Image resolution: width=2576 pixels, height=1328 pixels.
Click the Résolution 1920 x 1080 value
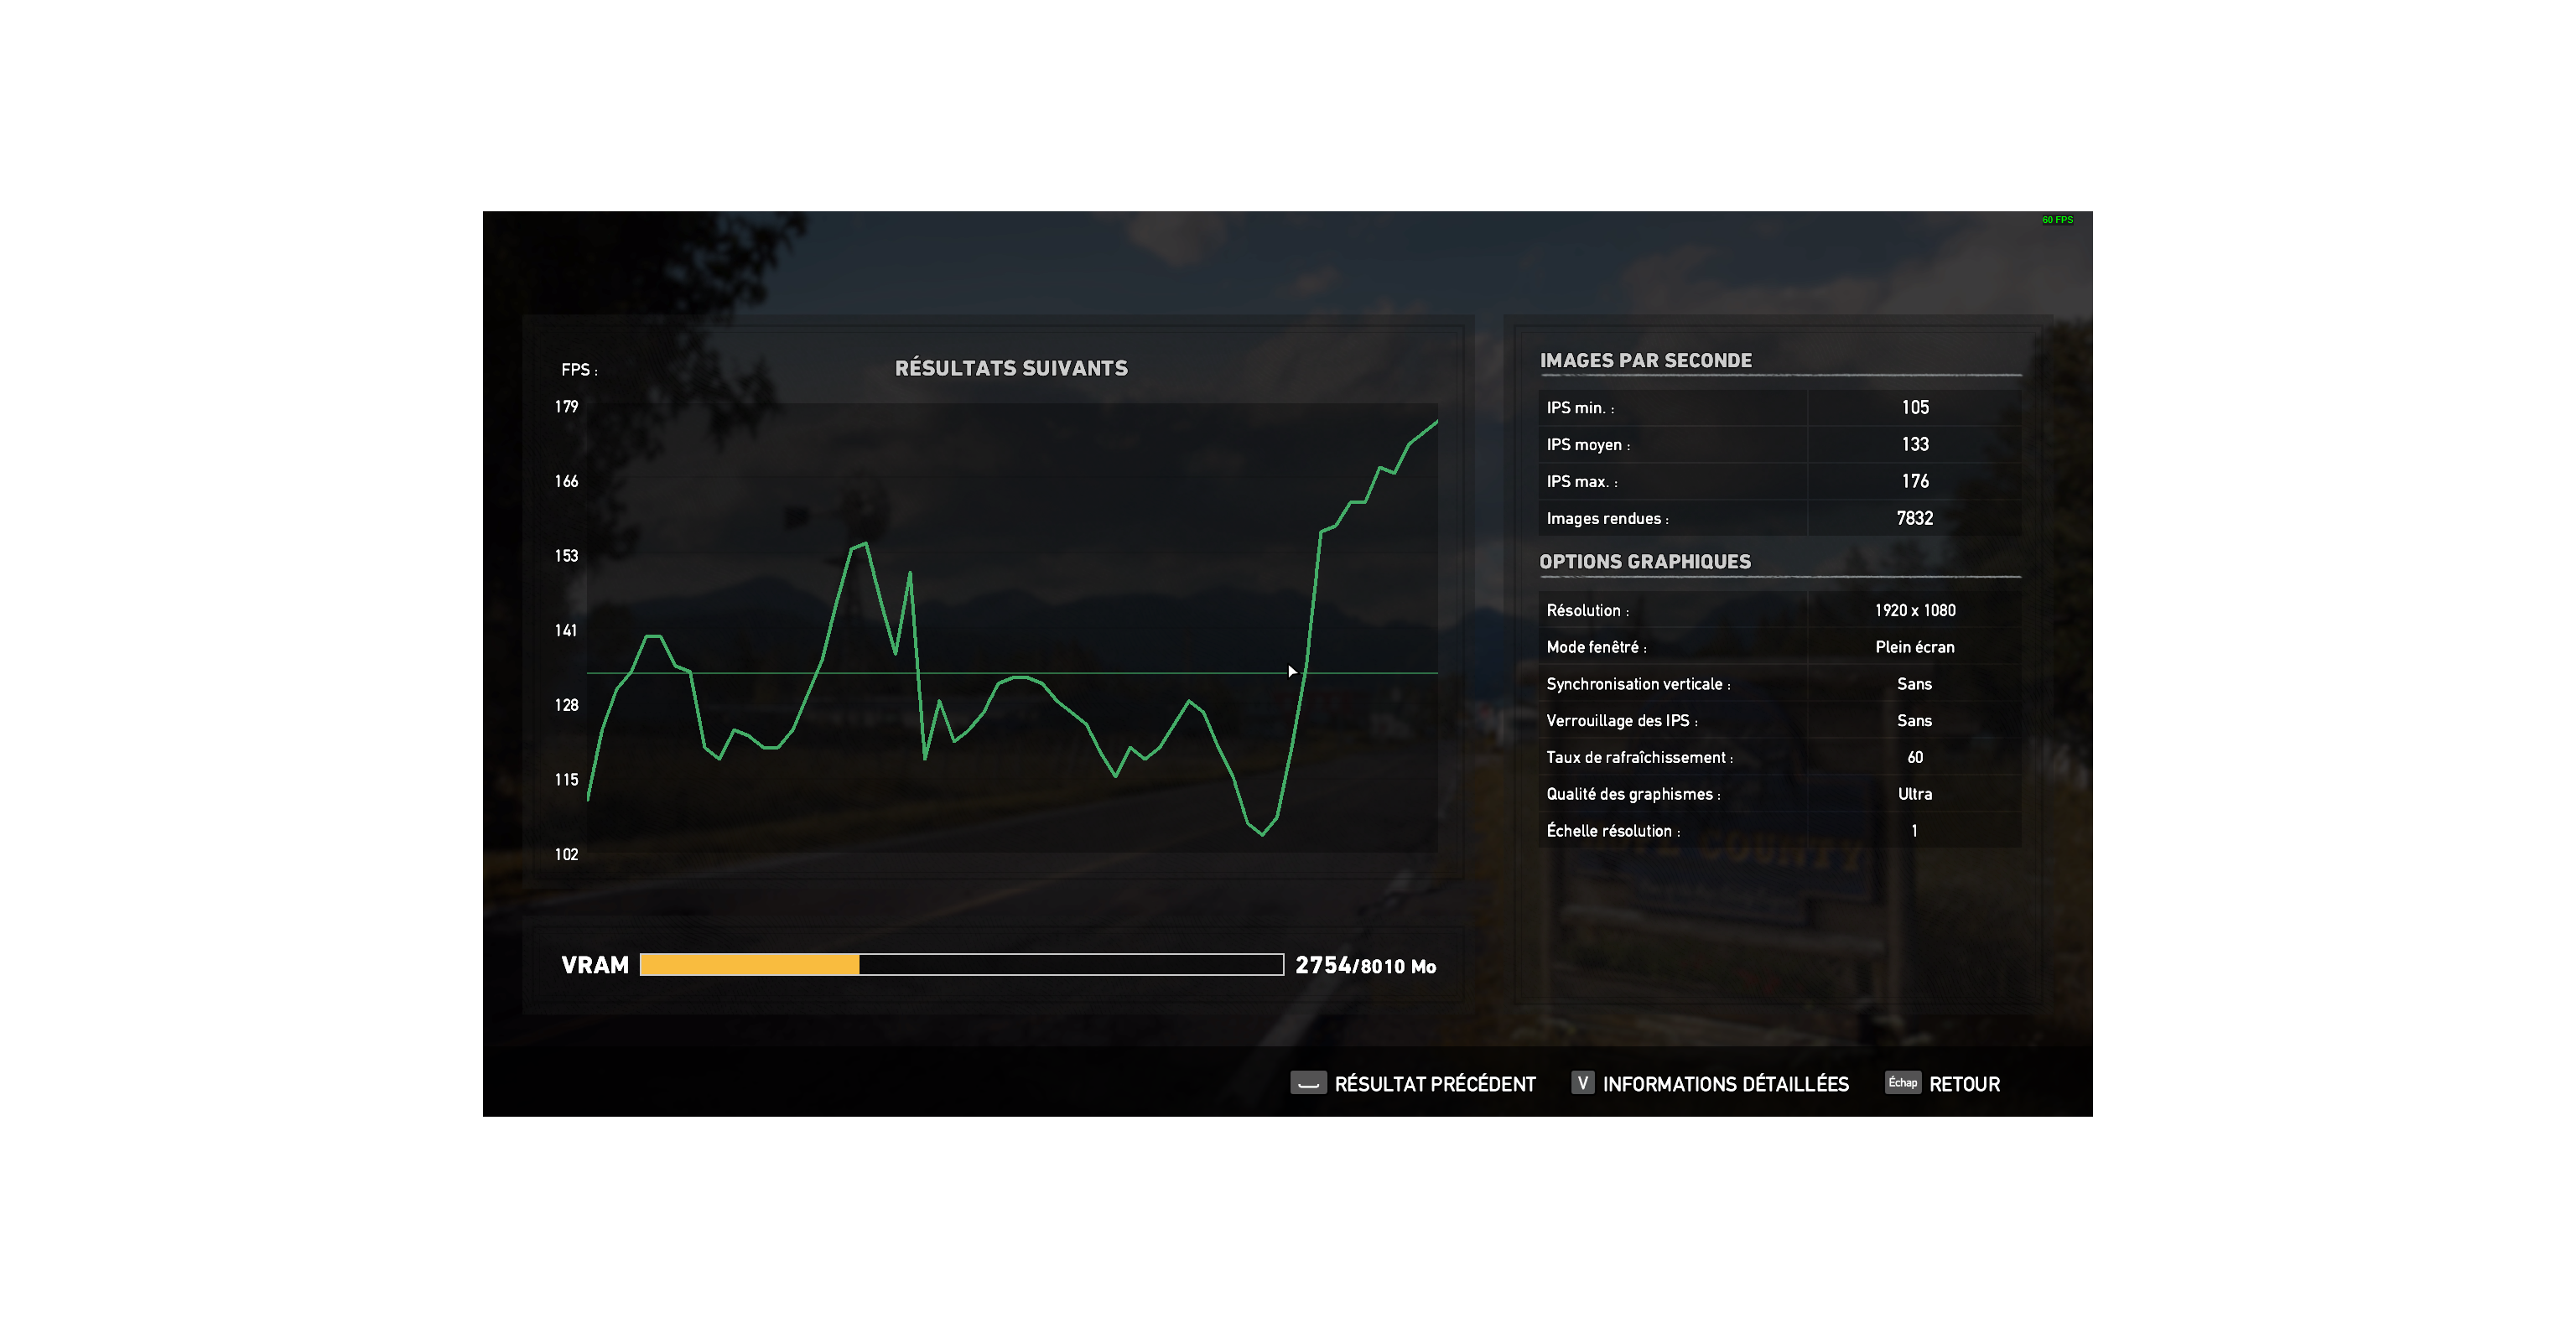tap(1914, 611)
